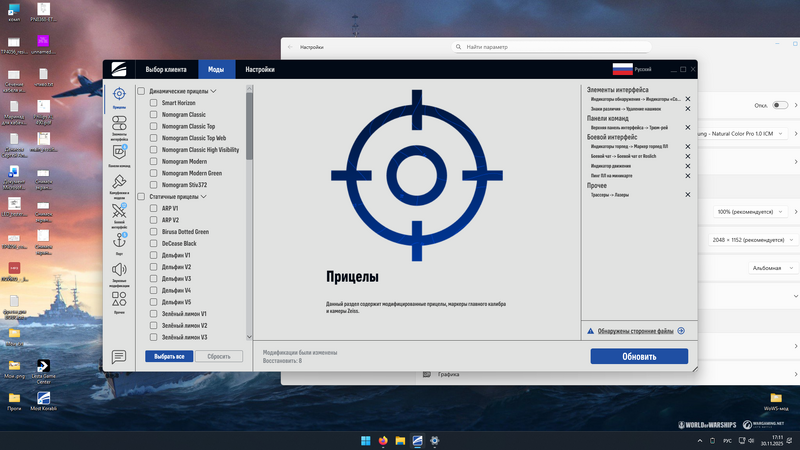The image size is (800, 450).
Task: Collapse the Динамические прицелы group
Action: click(213, 91)
